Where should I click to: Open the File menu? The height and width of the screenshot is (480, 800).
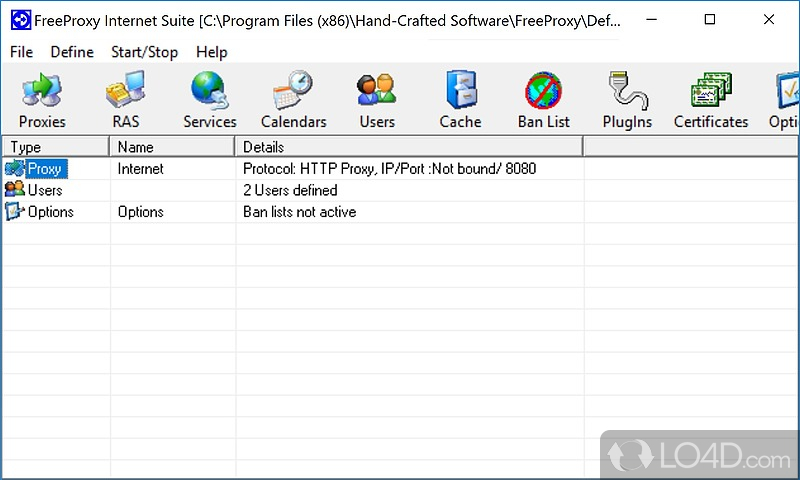(x=21, y=52)
